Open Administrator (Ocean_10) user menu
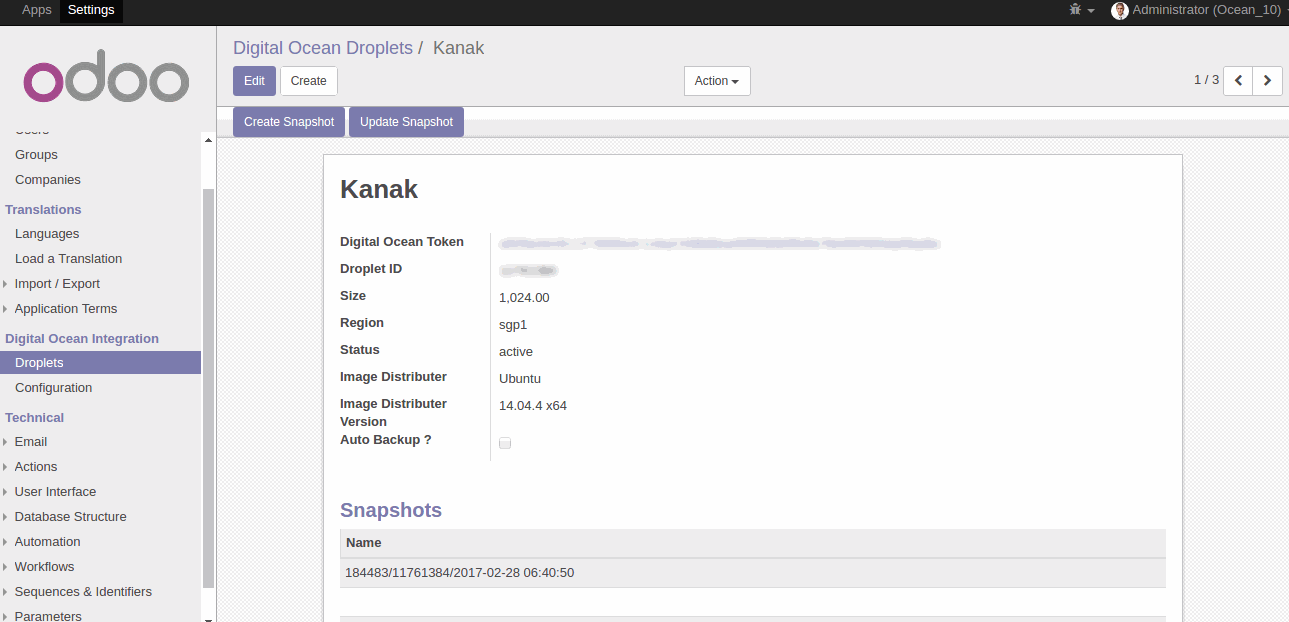The image size is (1289, 622). coord(1199,10)
